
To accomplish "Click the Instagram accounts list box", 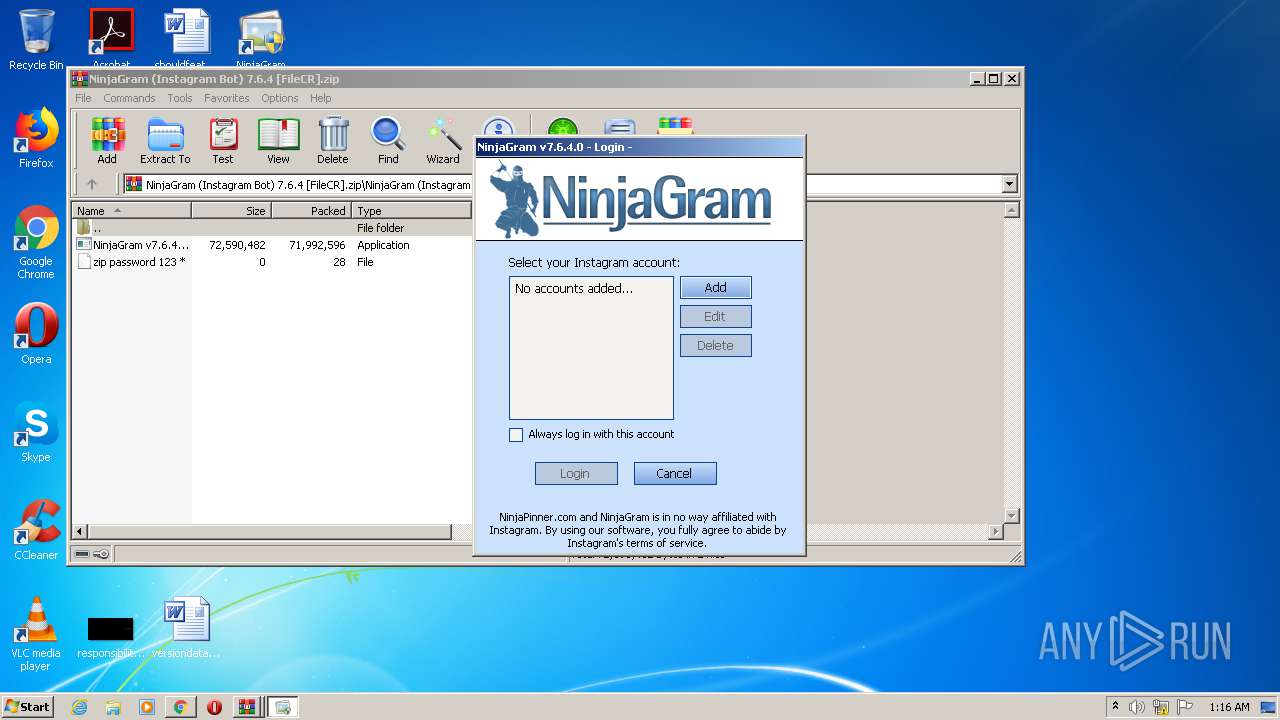I will pos(591,348).
